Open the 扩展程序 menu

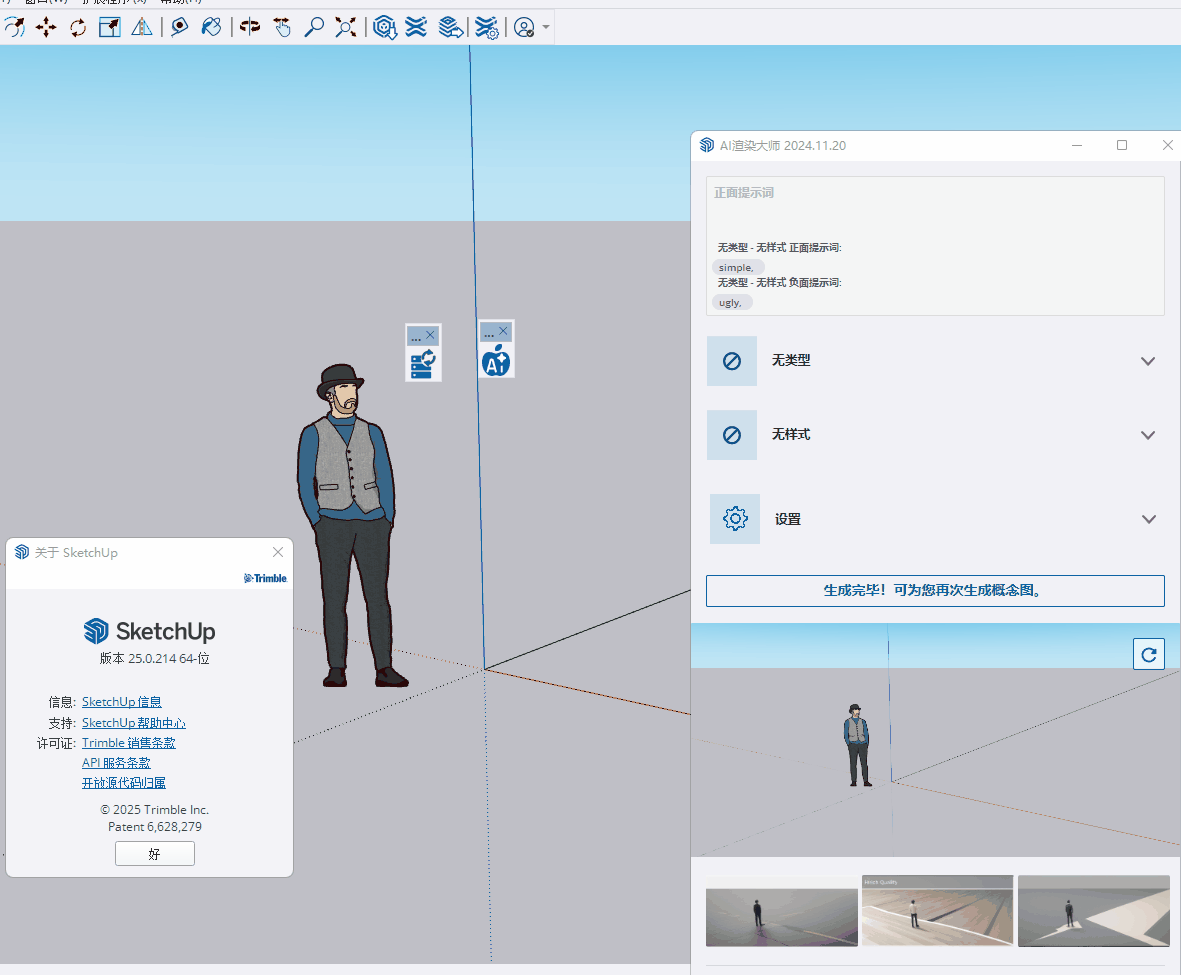coord(110,3)
